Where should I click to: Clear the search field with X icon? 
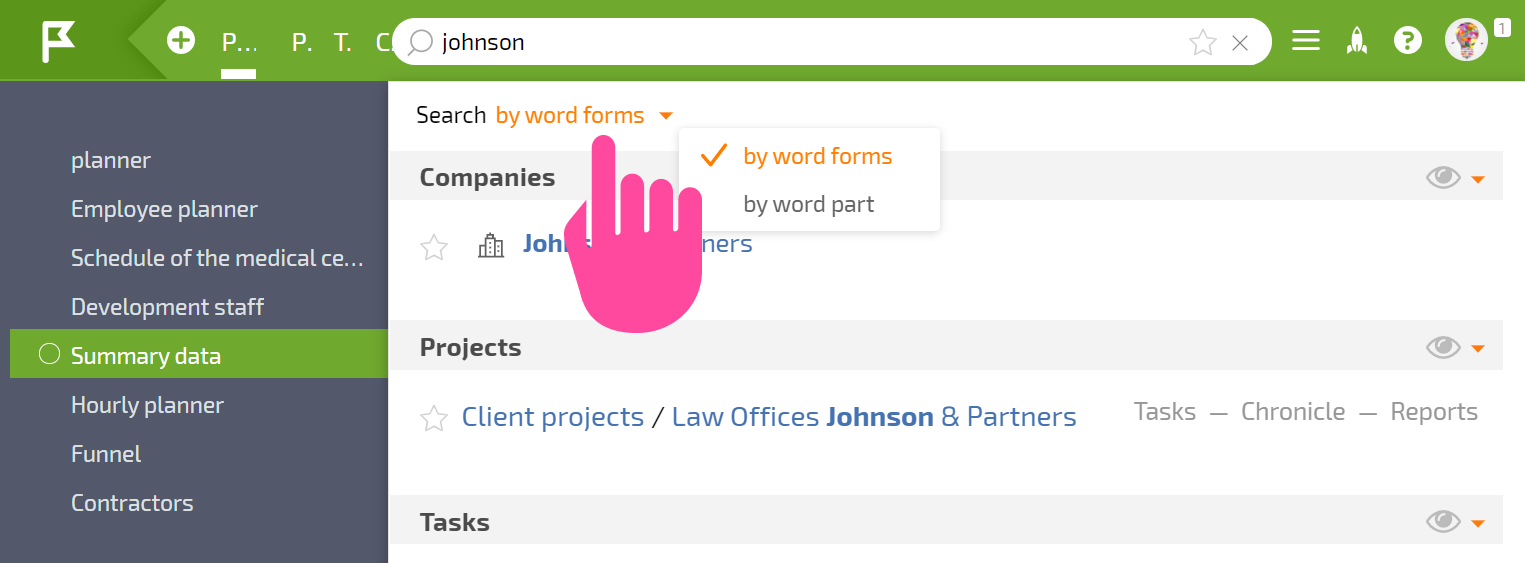[1240, 42]
